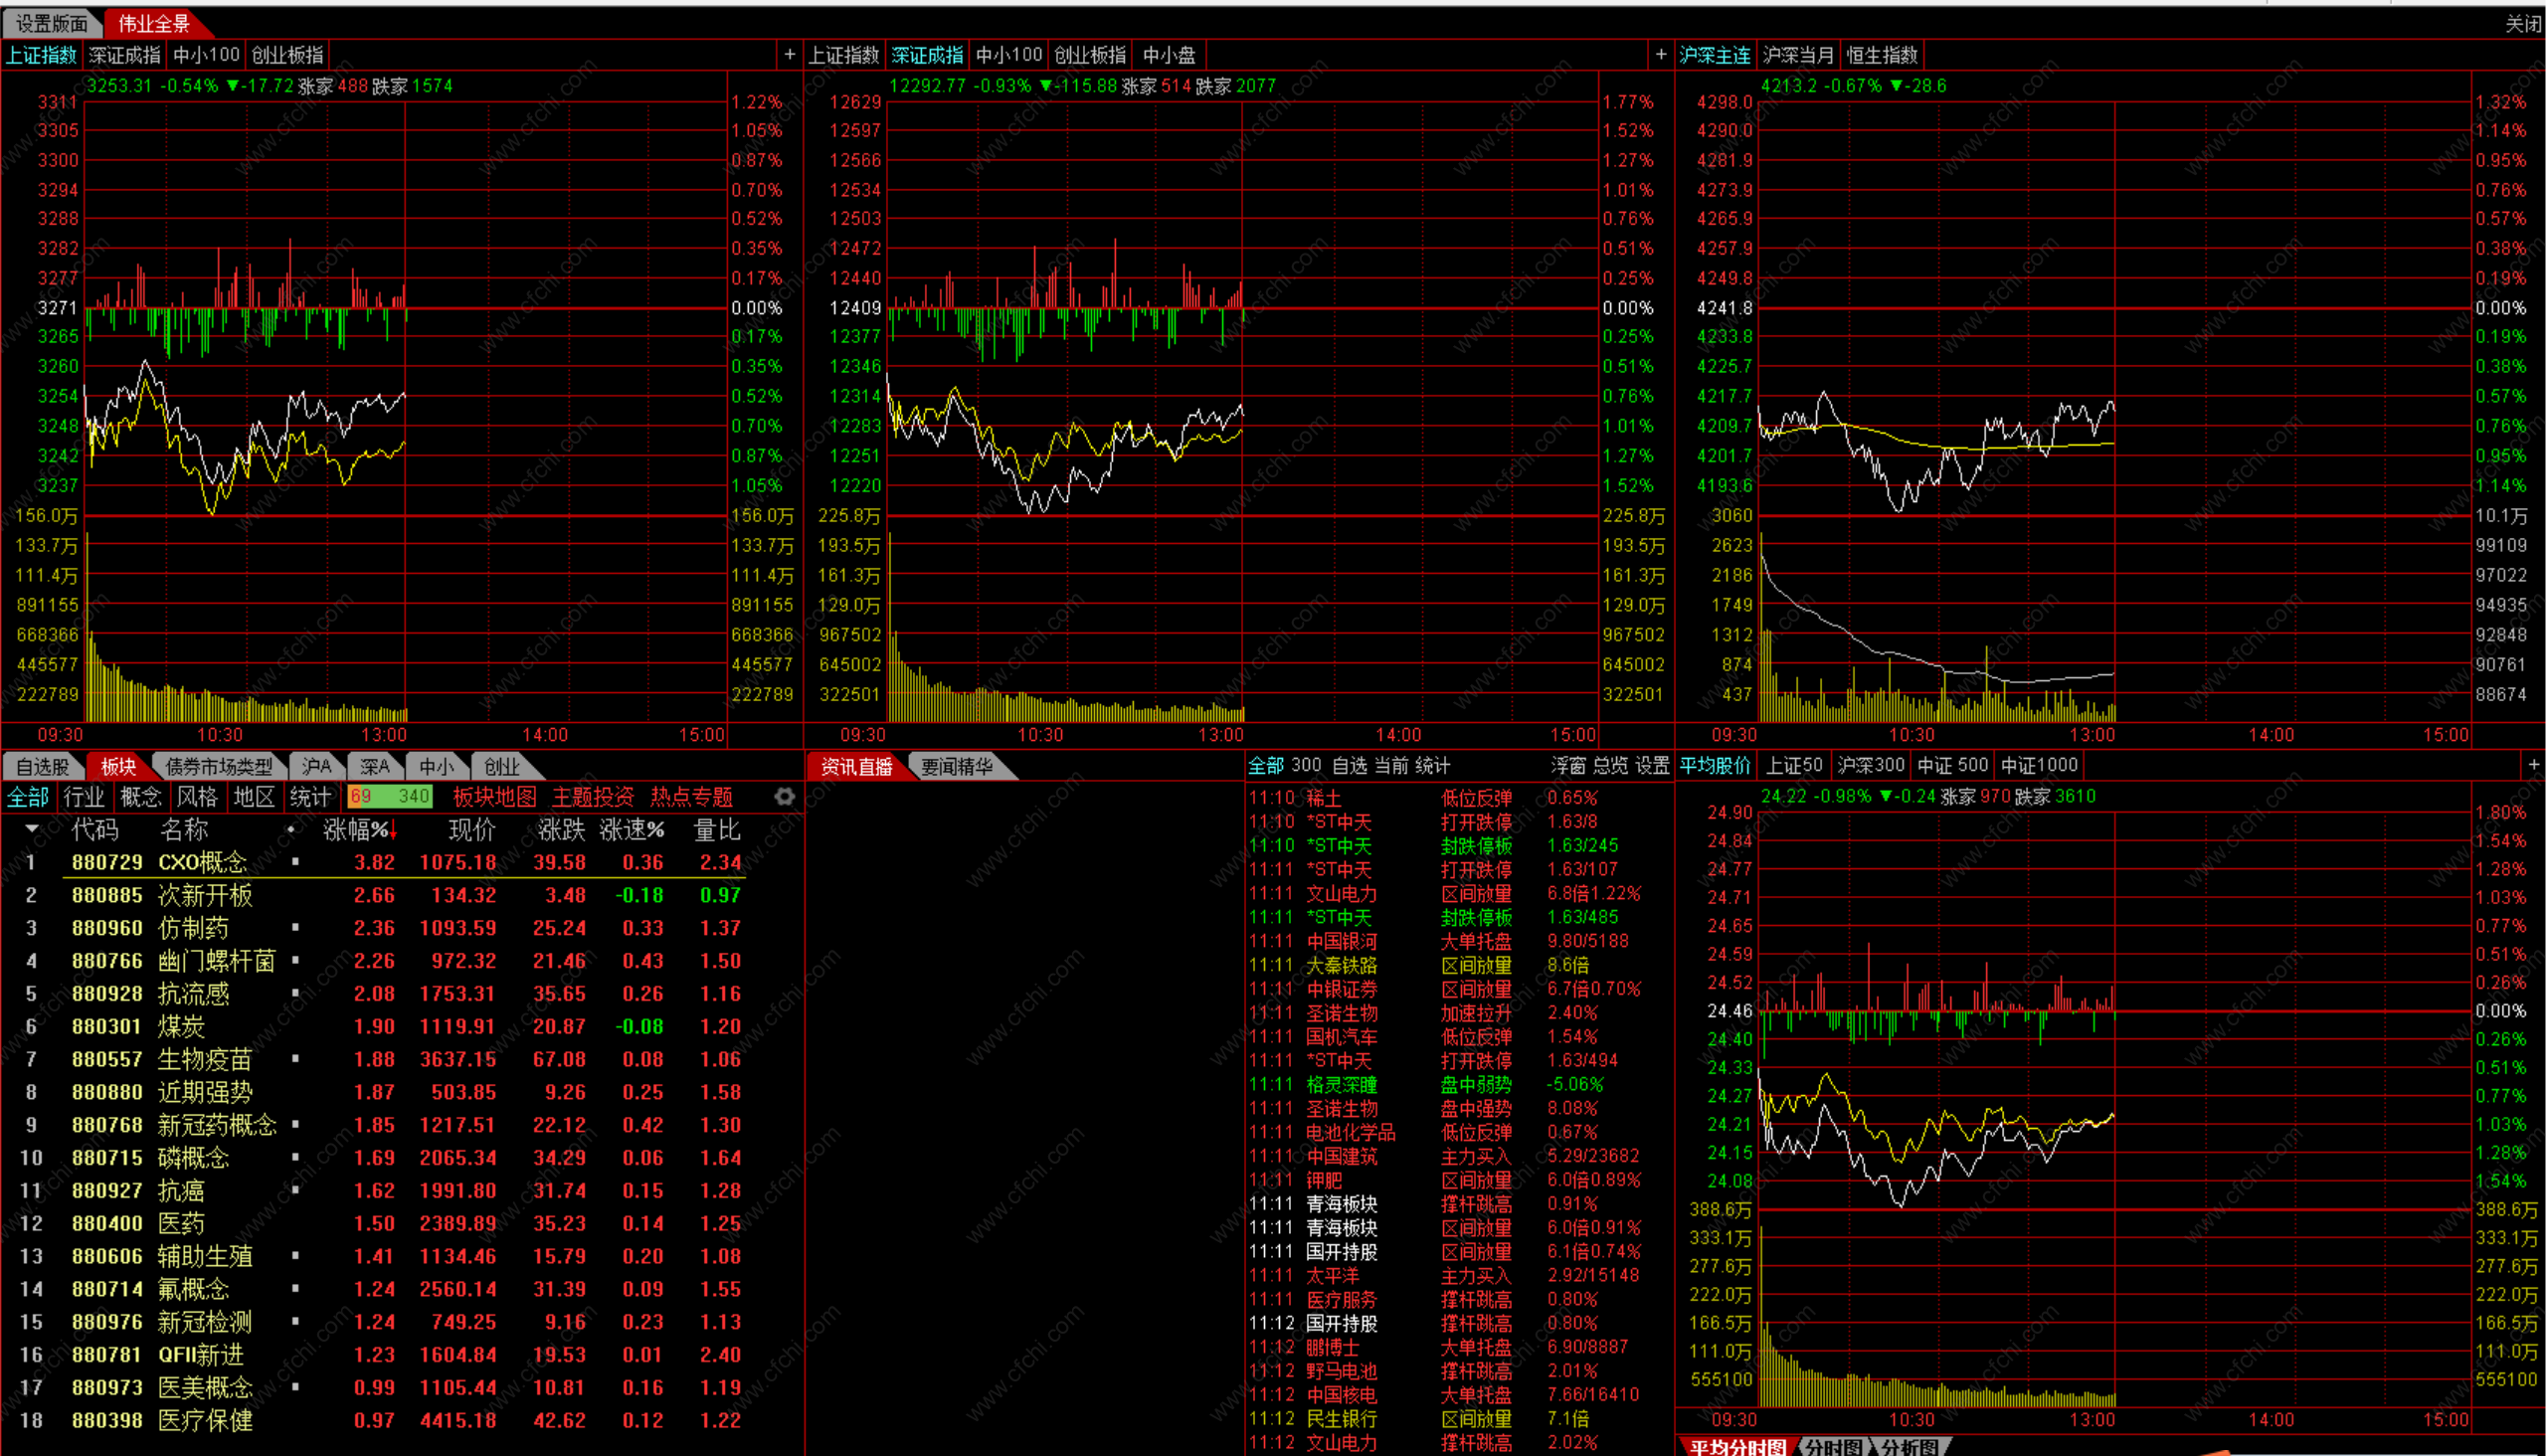The image size is (2546, 1456).
Task: Click the dot marker beside CXO概念 row
Action: (295, 861)
